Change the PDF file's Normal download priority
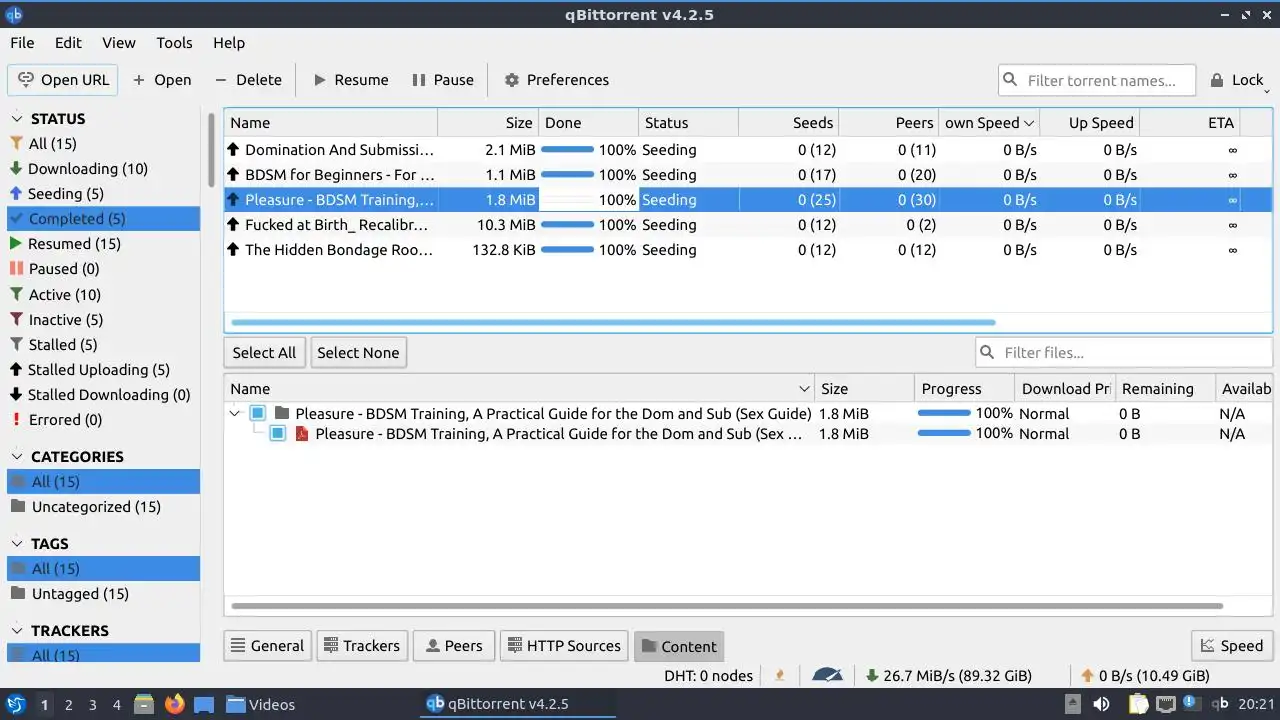 click(1044, 434)
